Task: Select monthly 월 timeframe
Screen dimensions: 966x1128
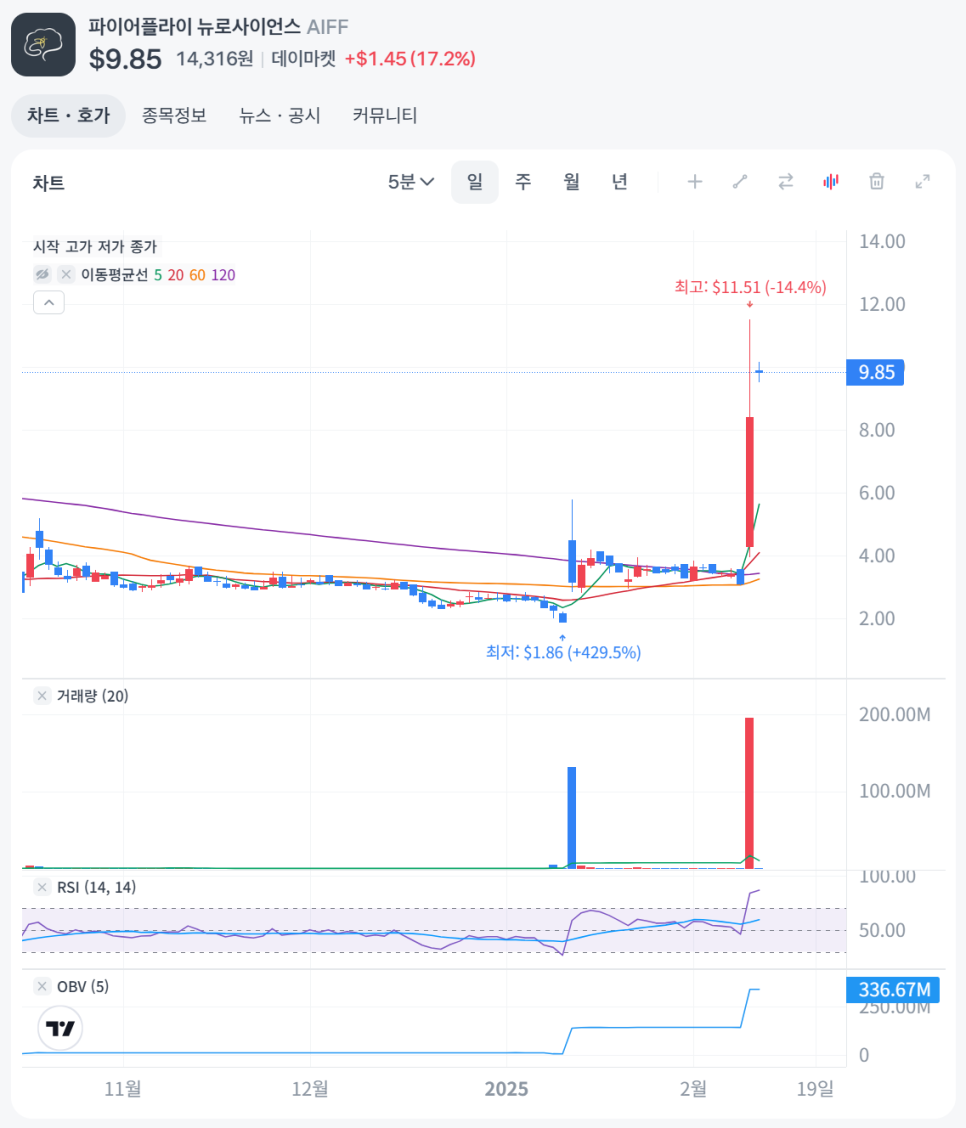Action: click(x=571, y=182)
